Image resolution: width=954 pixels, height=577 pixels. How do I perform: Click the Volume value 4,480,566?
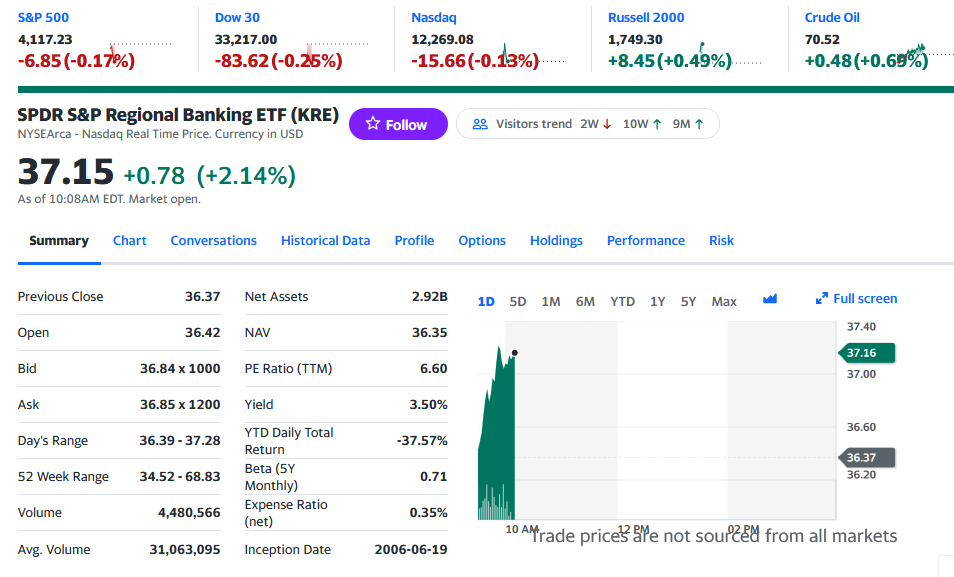pos(189,512)
